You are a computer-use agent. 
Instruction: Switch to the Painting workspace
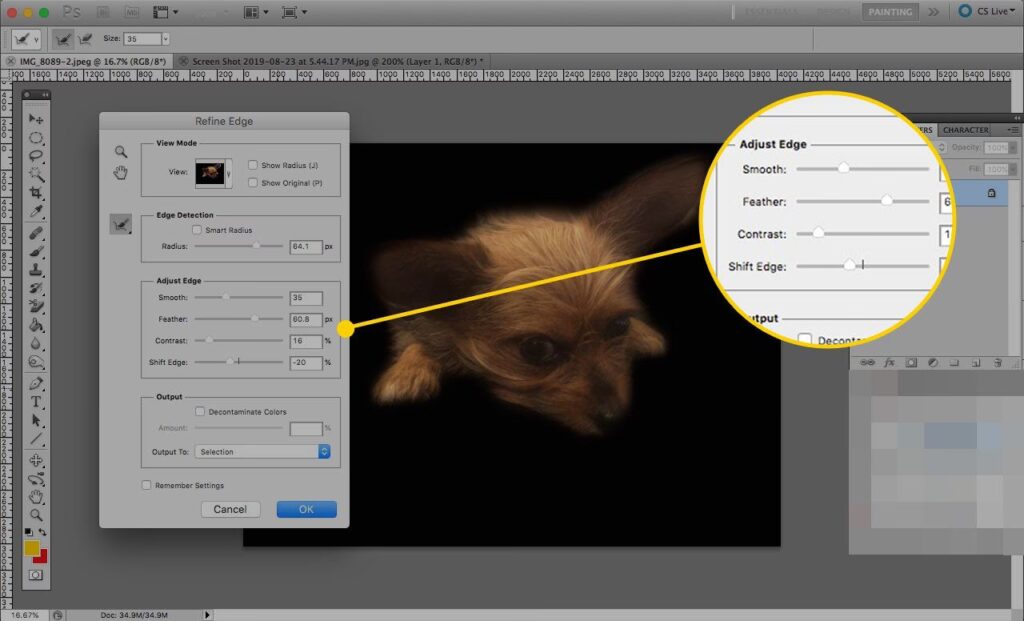coord(889,12)
